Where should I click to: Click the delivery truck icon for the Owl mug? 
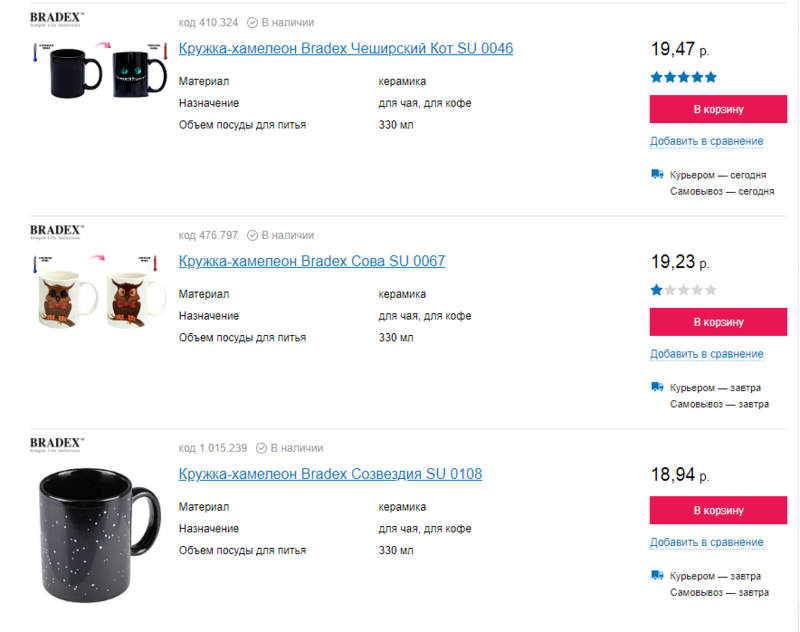(657, 387)
